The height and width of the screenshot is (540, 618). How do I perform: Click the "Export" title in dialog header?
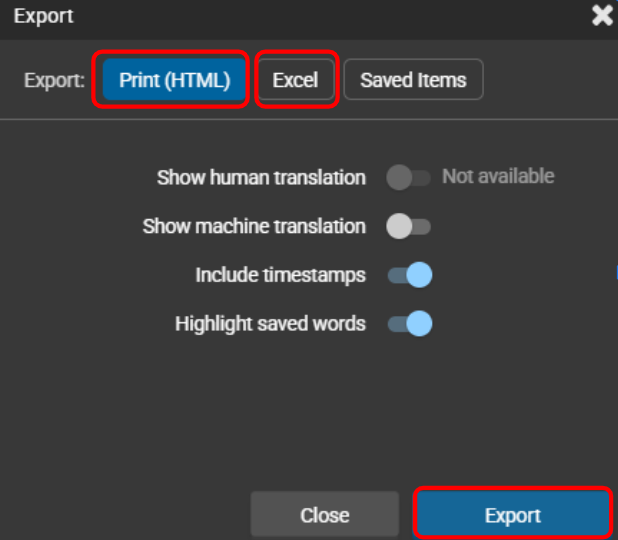(x=44, y=16)
